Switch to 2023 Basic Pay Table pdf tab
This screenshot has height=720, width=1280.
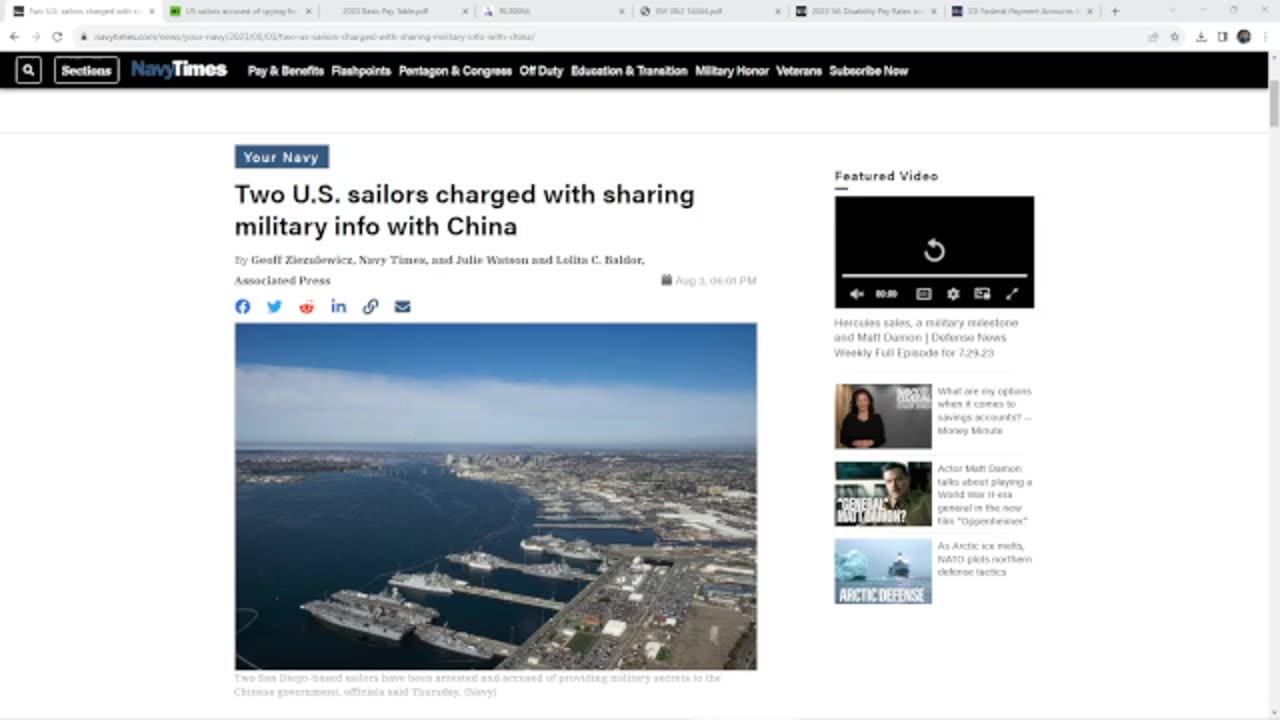pyautogui.click(x=385, y=11)
